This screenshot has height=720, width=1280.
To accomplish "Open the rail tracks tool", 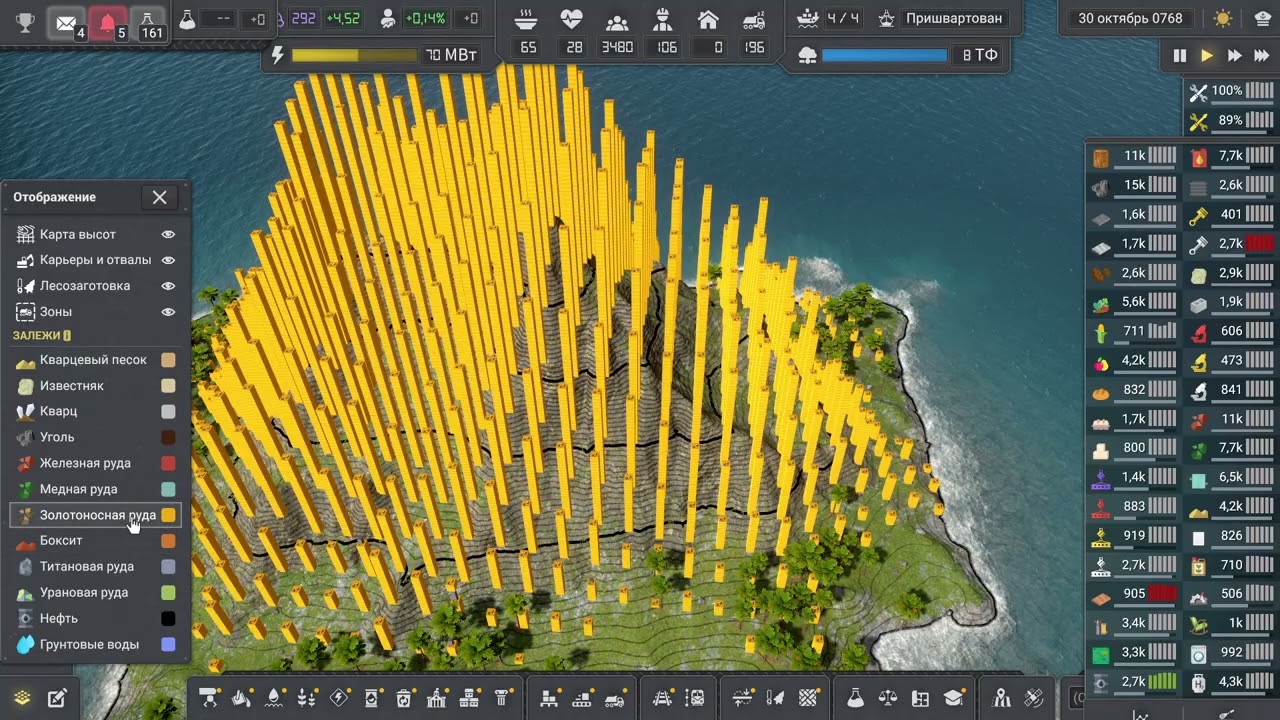I will pos(662,697).
